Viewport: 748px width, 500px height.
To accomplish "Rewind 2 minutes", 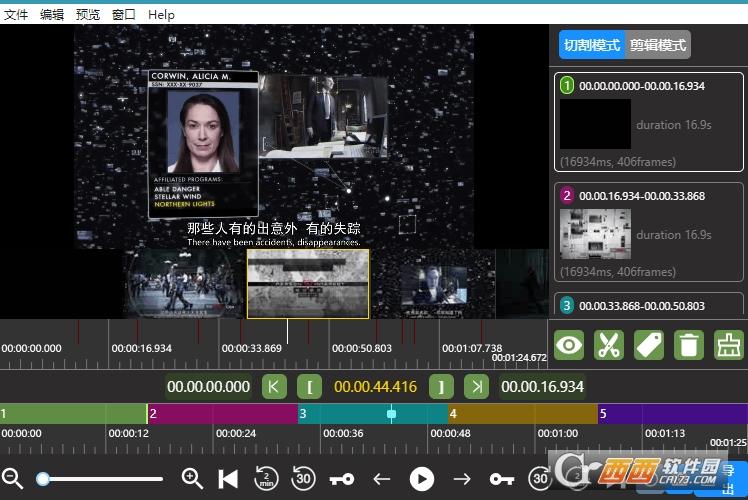I will [x=266, y=478].
